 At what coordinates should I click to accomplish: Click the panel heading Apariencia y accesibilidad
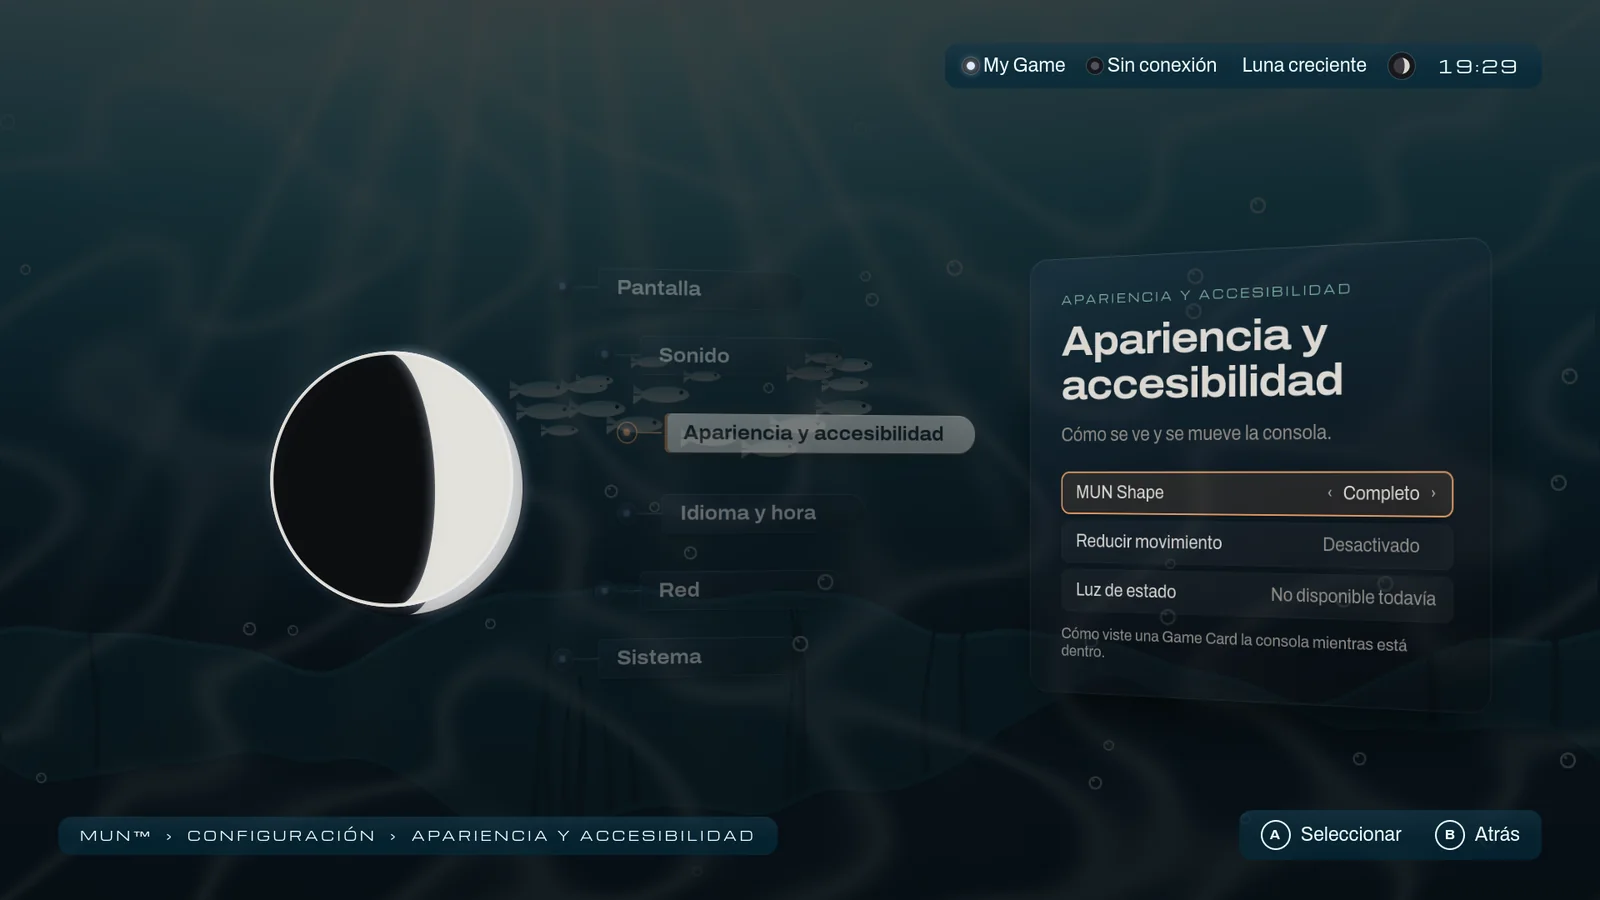tap(1202, 360)
